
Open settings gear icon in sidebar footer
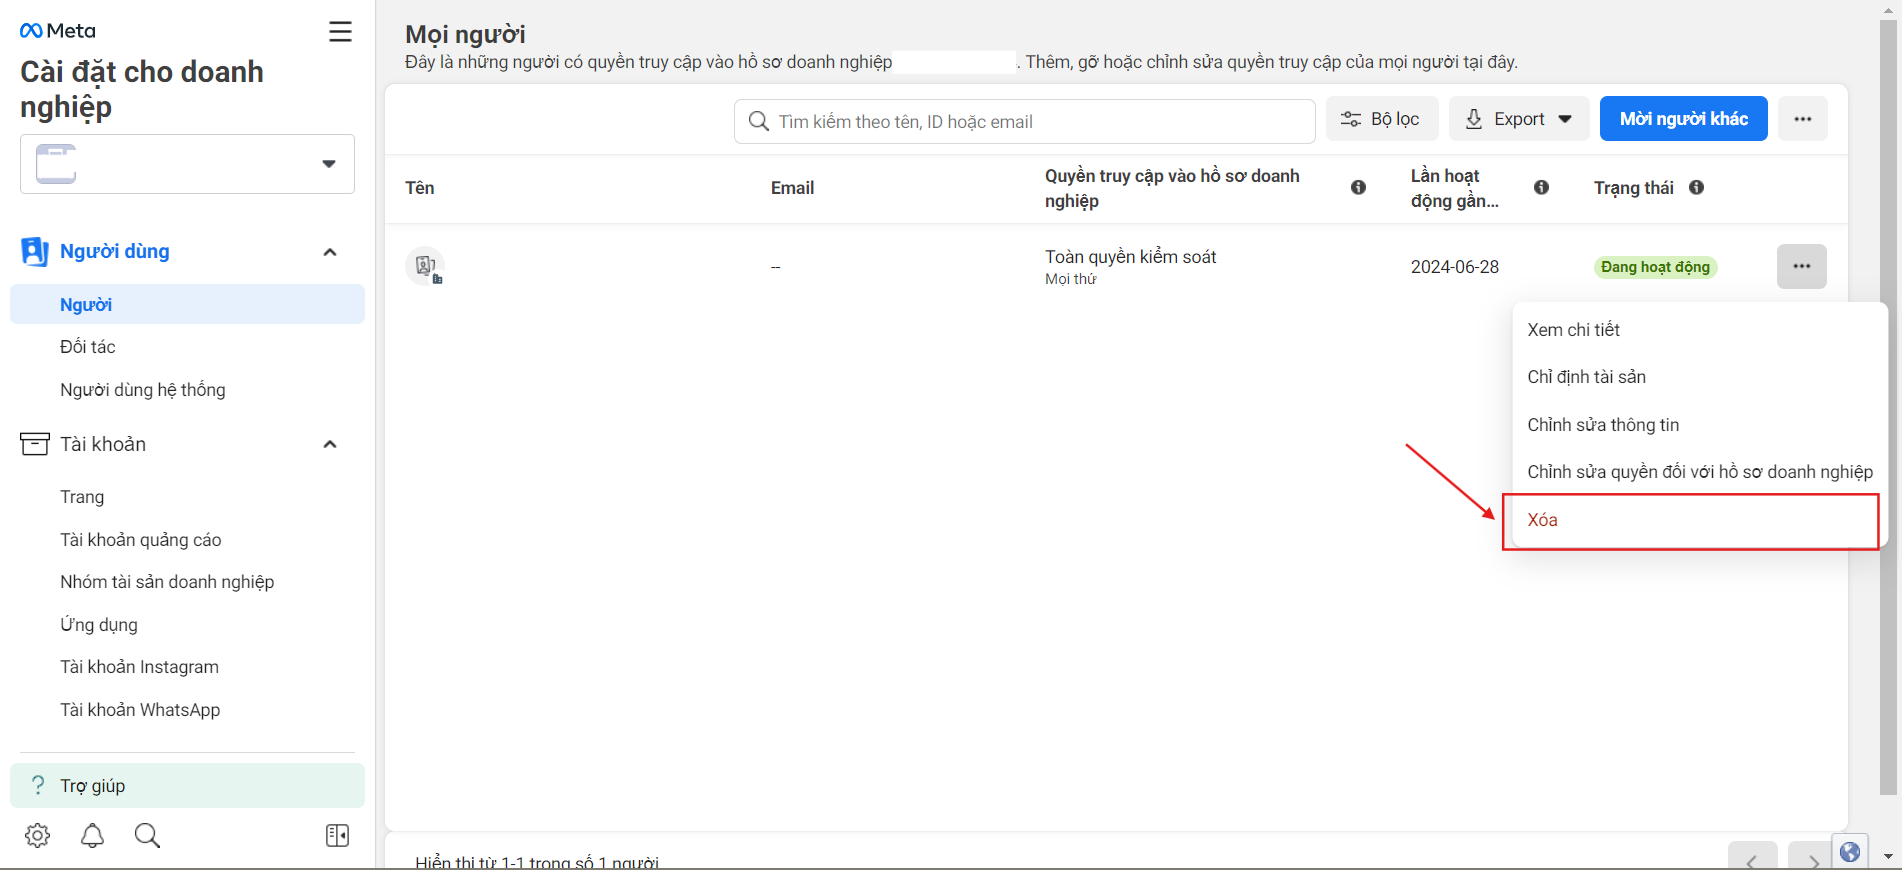[38, 835]
